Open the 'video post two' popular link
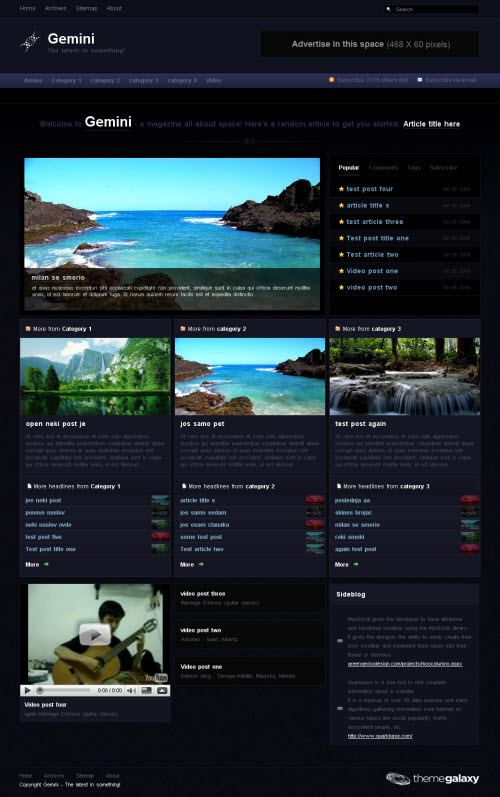Screen dimensions: 500x797 click(x=372, y=287)
